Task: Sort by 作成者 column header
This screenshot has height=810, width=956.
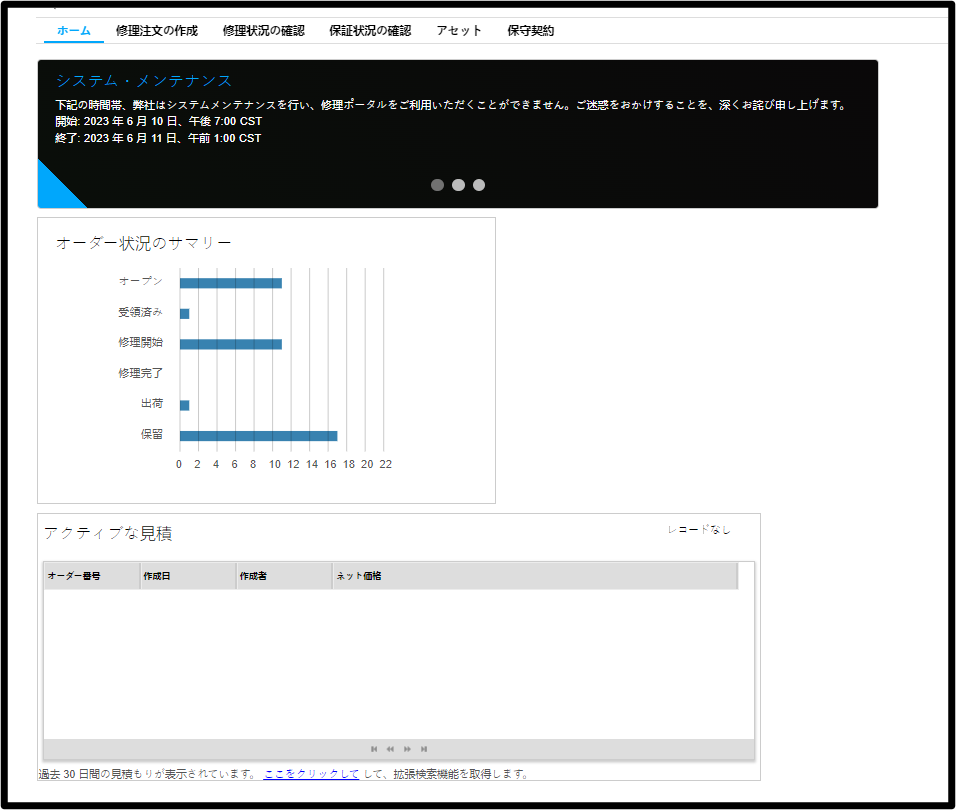Action: pyautogui.click(x=285, y=576)
